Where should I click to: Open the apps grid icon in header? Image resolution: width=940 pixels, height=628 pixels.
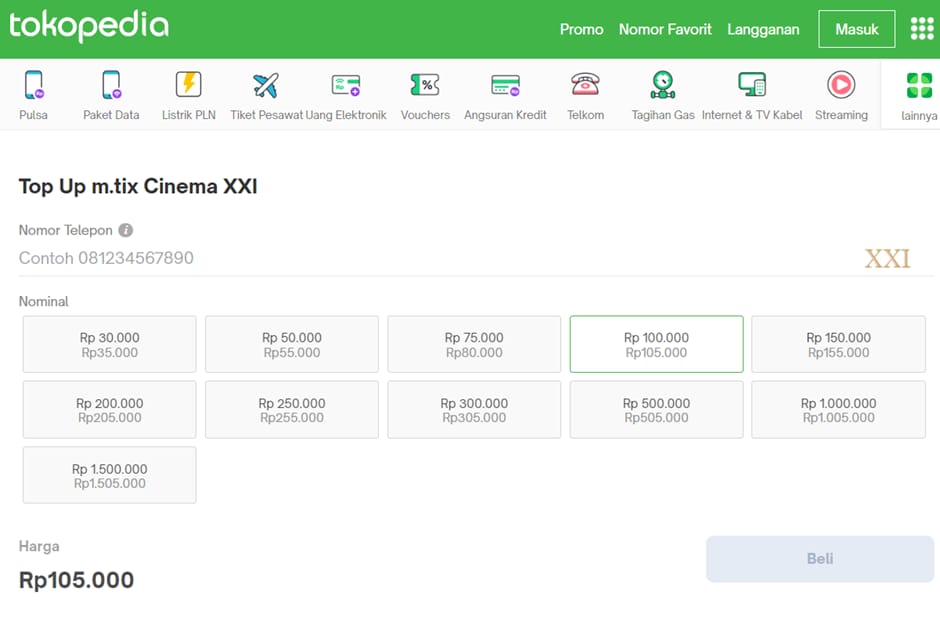click(x=922, y=29)
